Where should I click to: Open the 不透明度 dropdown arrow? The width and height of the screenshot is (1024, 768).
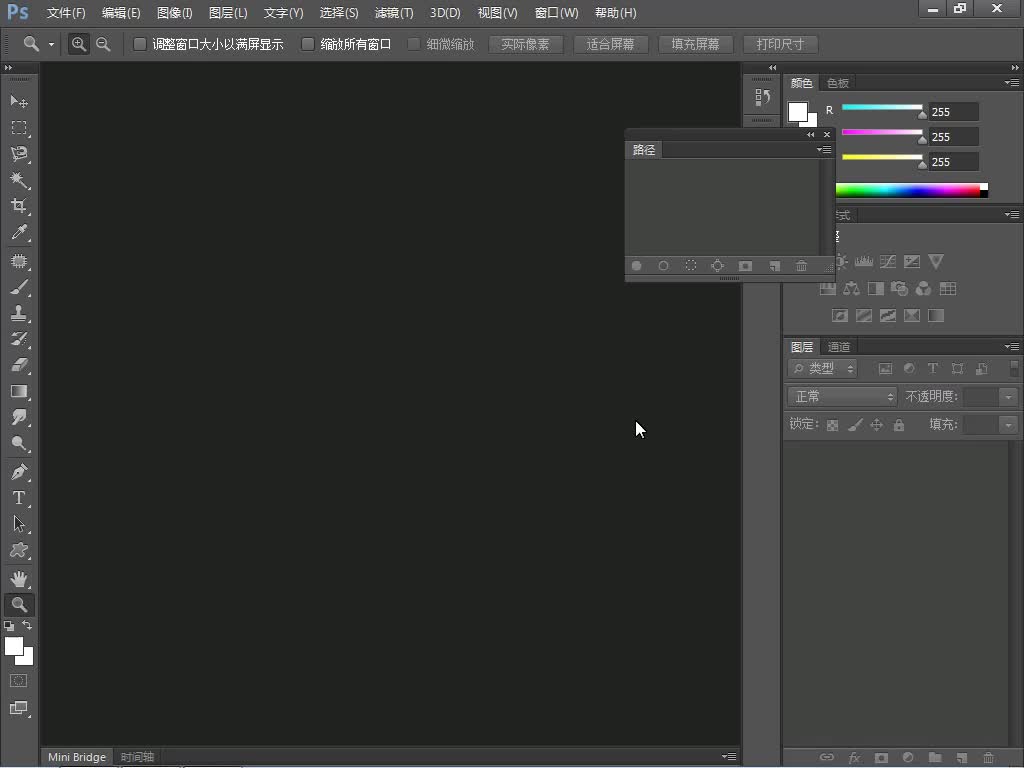click(1008, 396)
